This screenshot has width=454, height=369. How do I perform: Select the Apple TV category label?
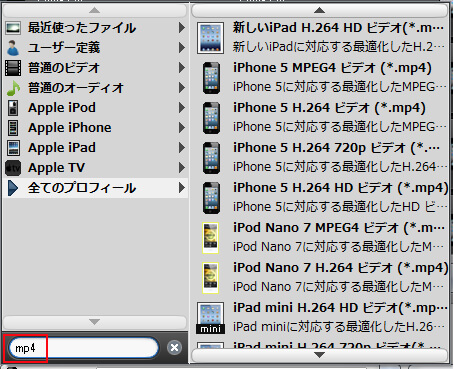57,168
